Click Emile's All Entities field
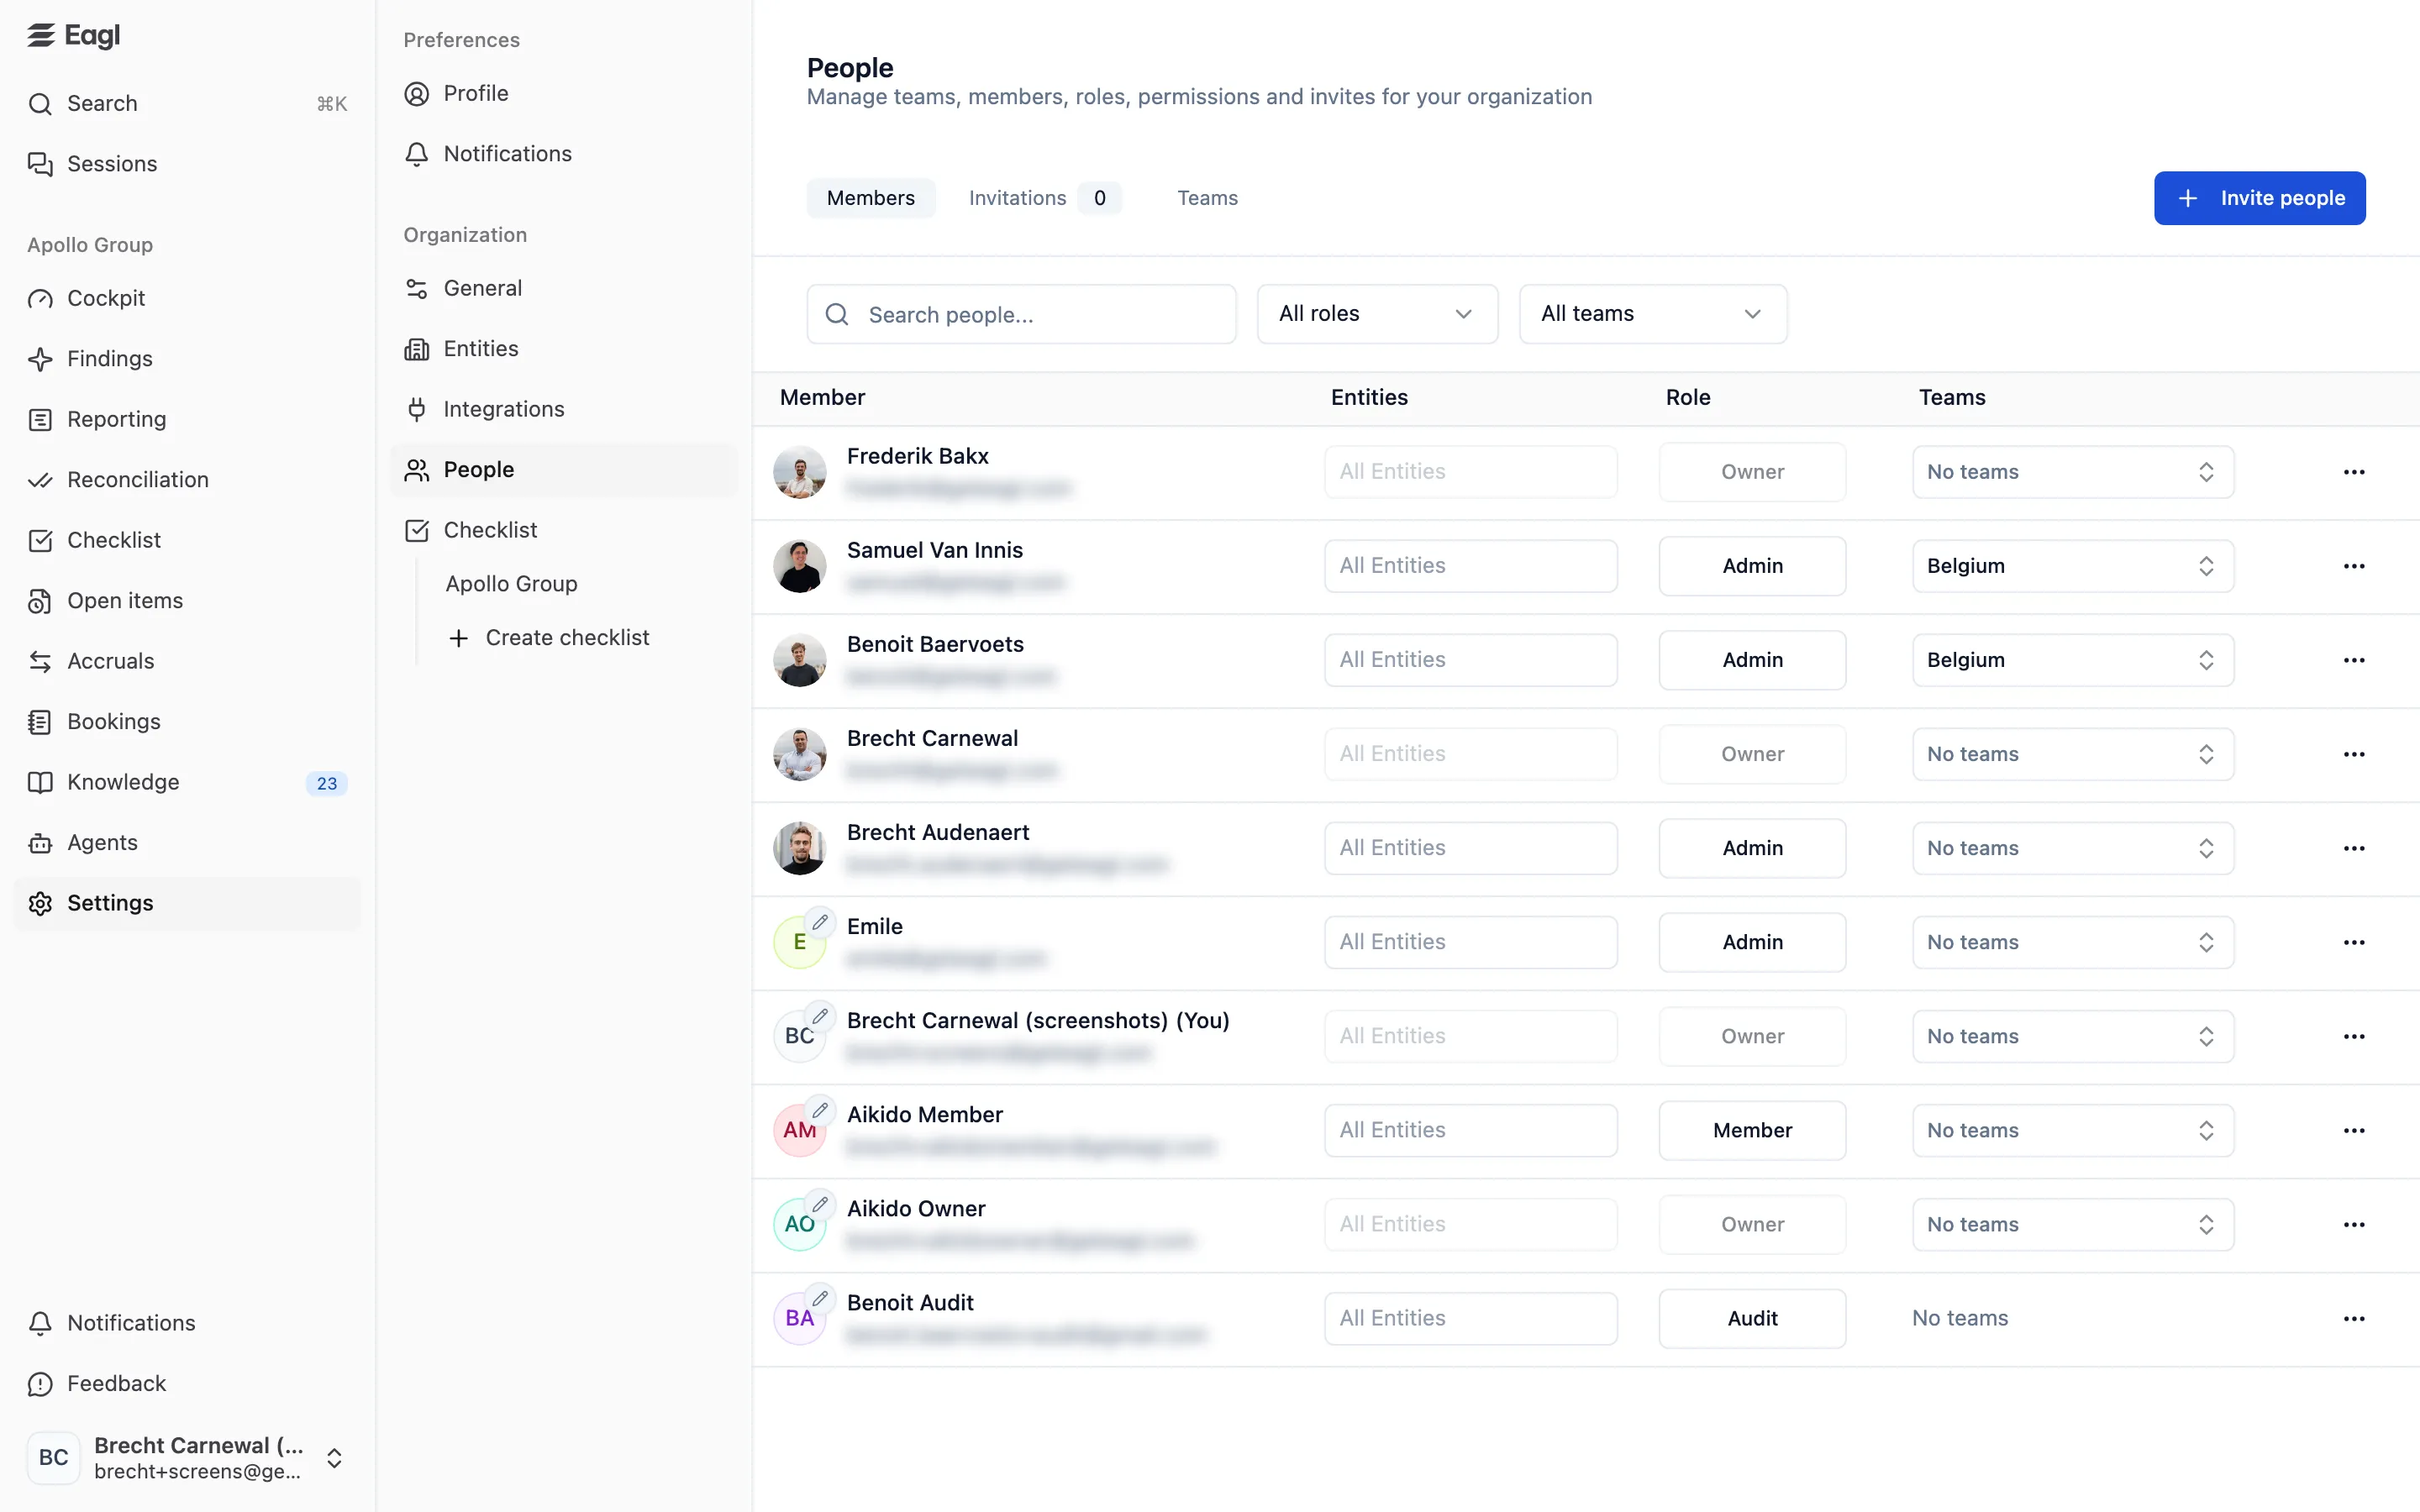Image resolution: width=2420 pixels, height=1512 pixels. point(1471,942)
